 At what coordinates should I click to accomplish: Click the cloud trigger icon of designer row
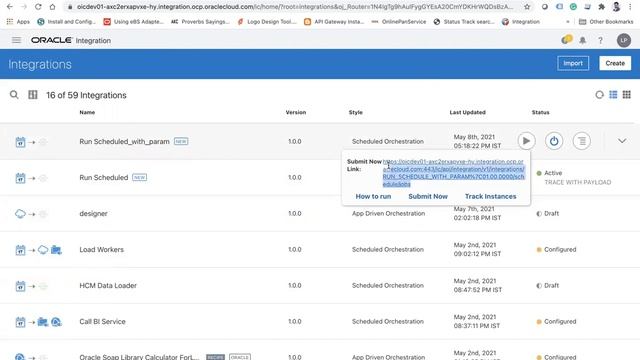tap(20, 213)
